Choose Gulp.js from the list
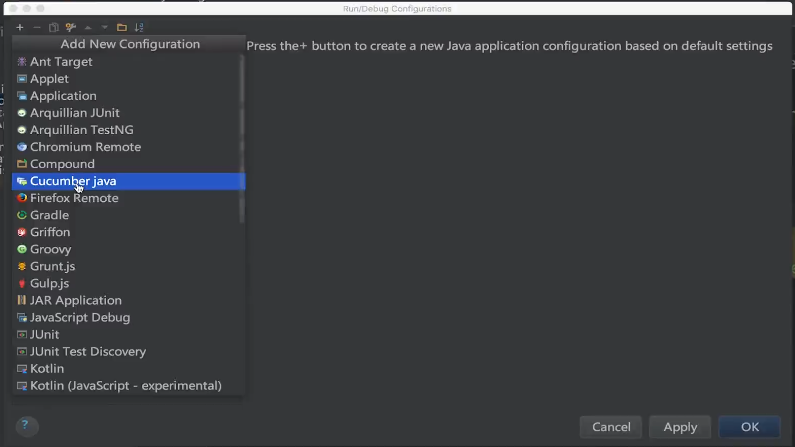The height and width of the screenshot is (447, 795). pyautogui.click(x=128, y=283)
